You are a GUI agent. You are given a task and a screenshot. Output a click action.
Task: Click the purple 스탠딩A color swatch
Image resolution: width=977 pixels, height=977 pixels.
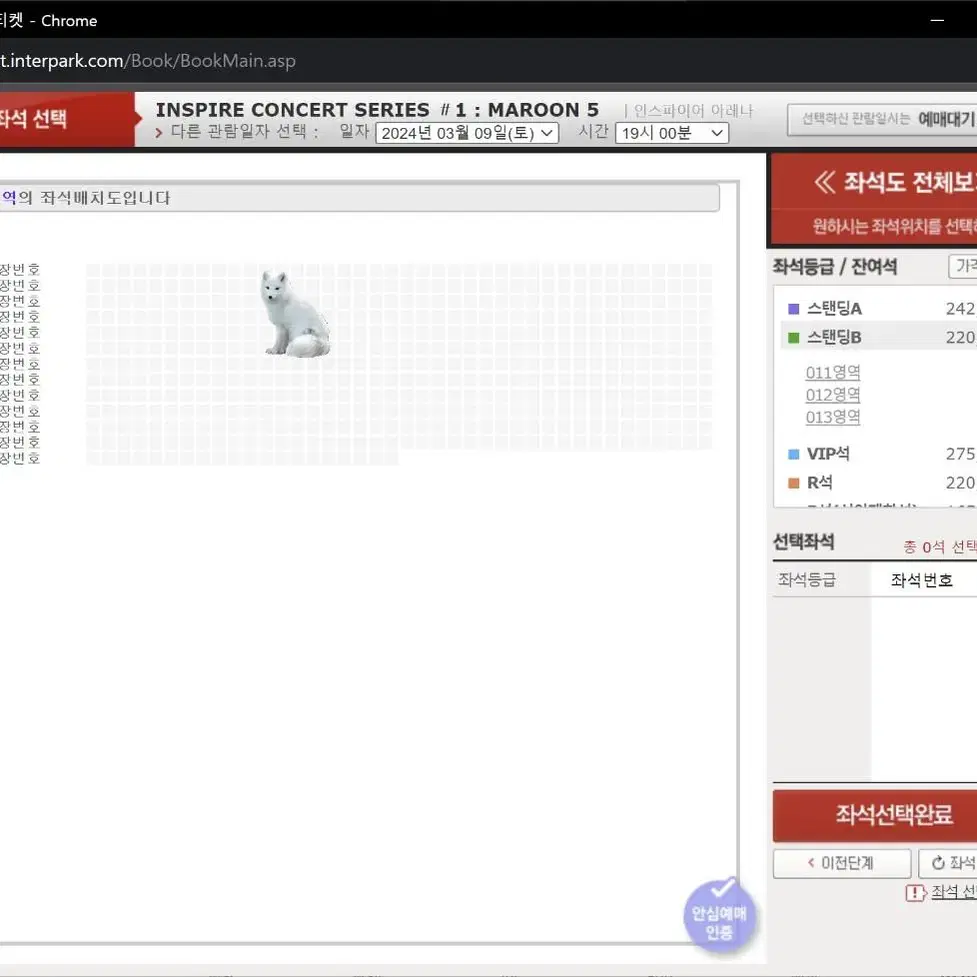[793, 309]
